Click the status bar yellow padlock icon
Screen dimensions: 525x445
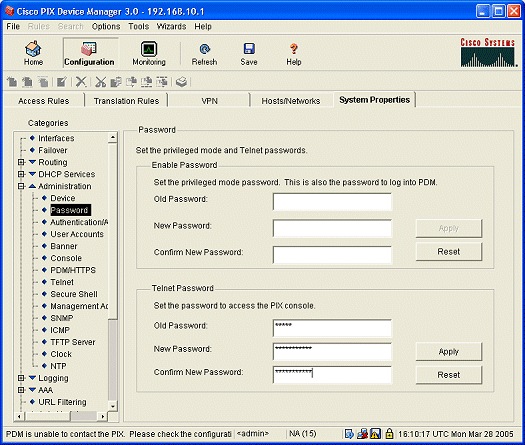click(x=389, y=434)
